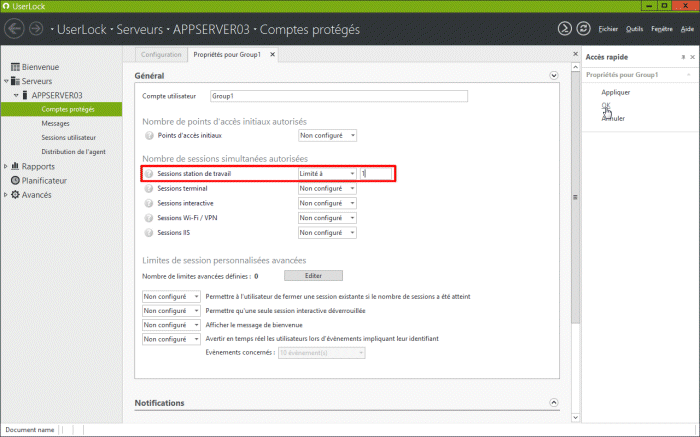Select Distribution de l'agent in sidebar
This screenshot has width=700, height=437.
74,152
